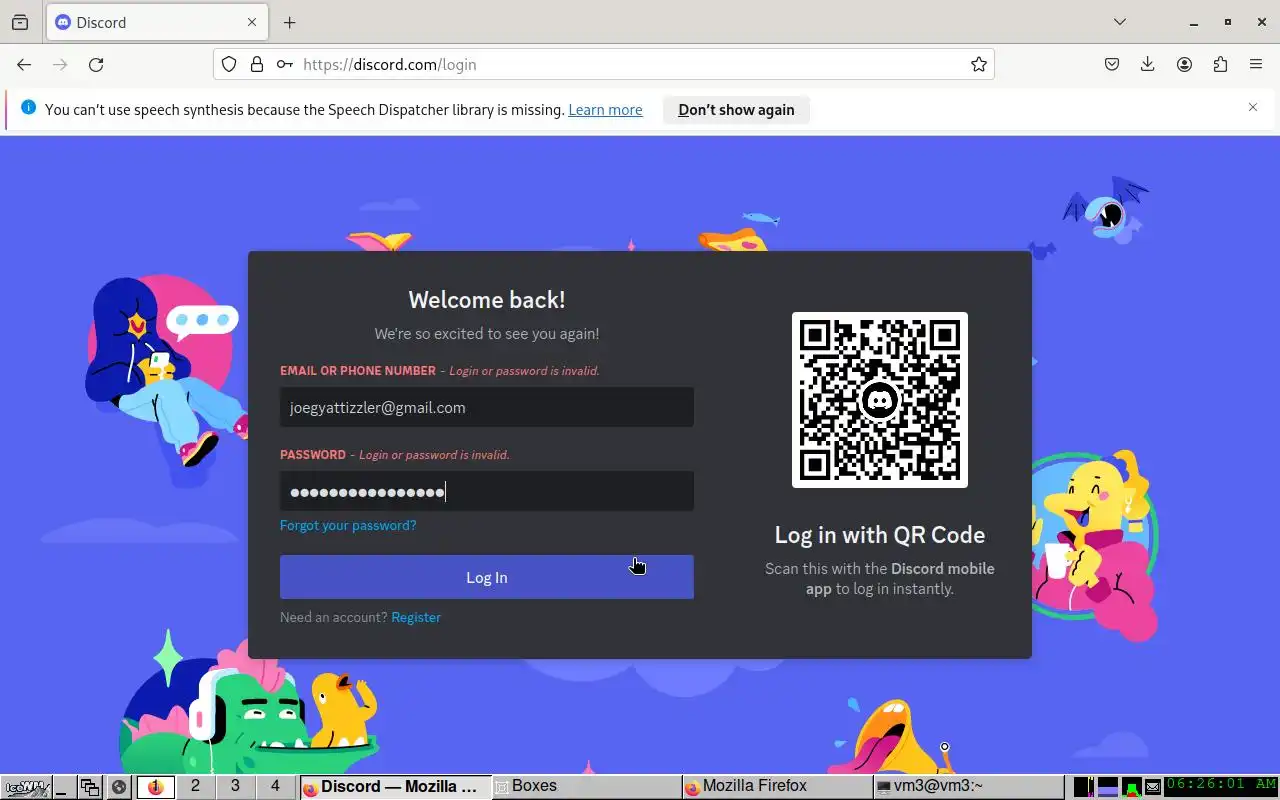Select the Mozilla Firefox taskbar window

point(777,787)
